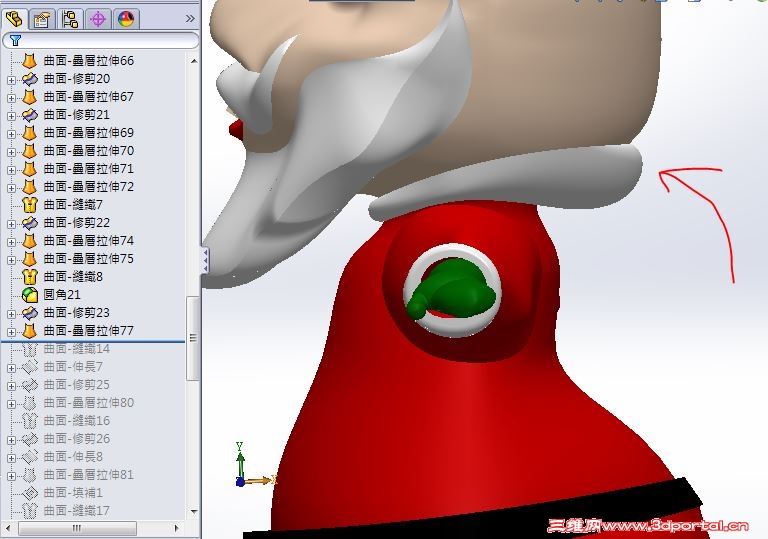Select the suppressed 曲面-伸長8 feature

coord(73,457)
